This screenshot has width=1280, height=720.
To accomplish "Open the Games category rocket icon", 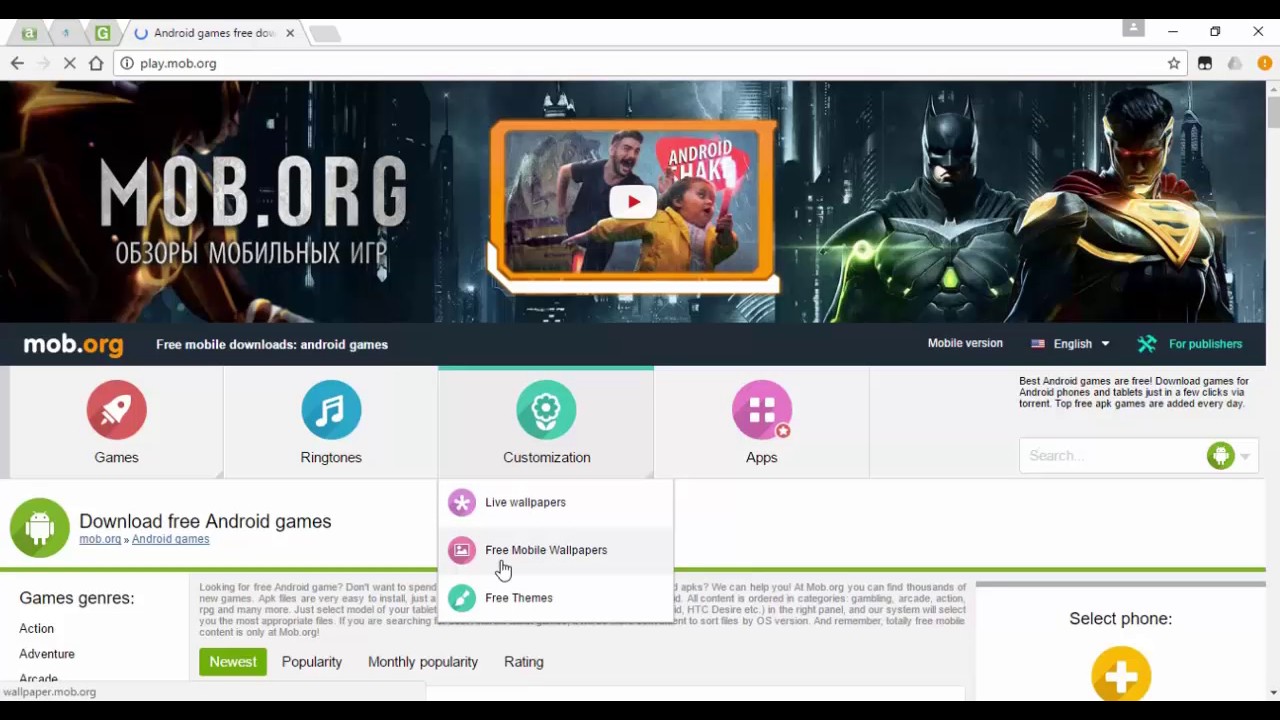I will 116,410.
